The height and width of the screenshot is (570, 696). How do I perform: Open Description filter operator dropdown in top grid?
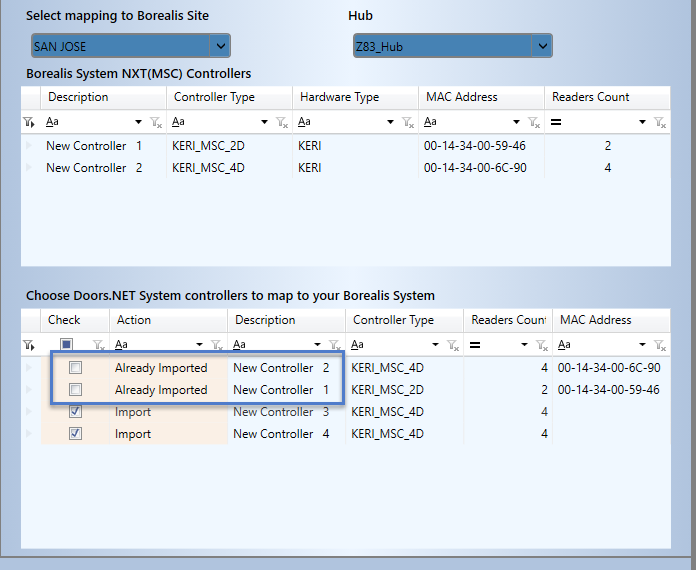coord(138,122)
